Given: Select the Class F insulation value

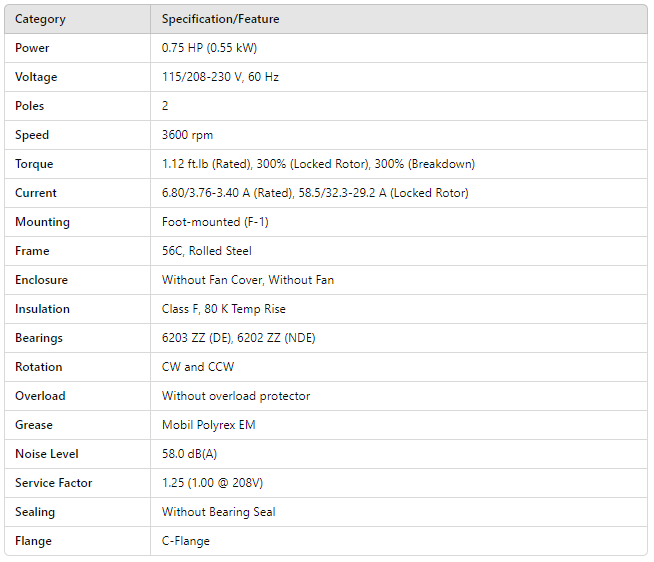Looking at the screenshot, I should point(224,309).
